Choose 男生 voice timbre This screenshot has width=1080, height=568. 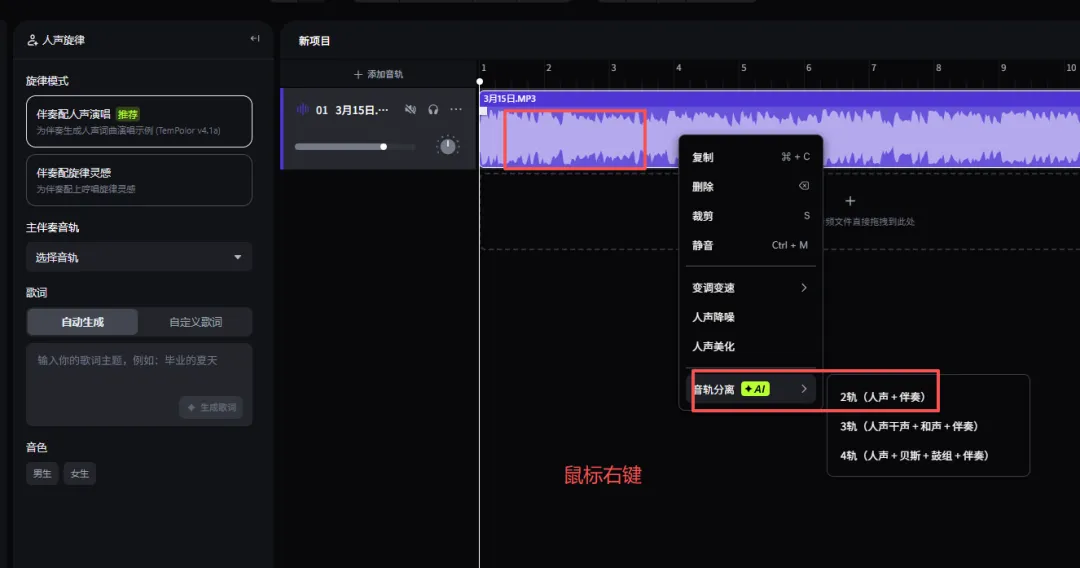click(x=42, y=474)
